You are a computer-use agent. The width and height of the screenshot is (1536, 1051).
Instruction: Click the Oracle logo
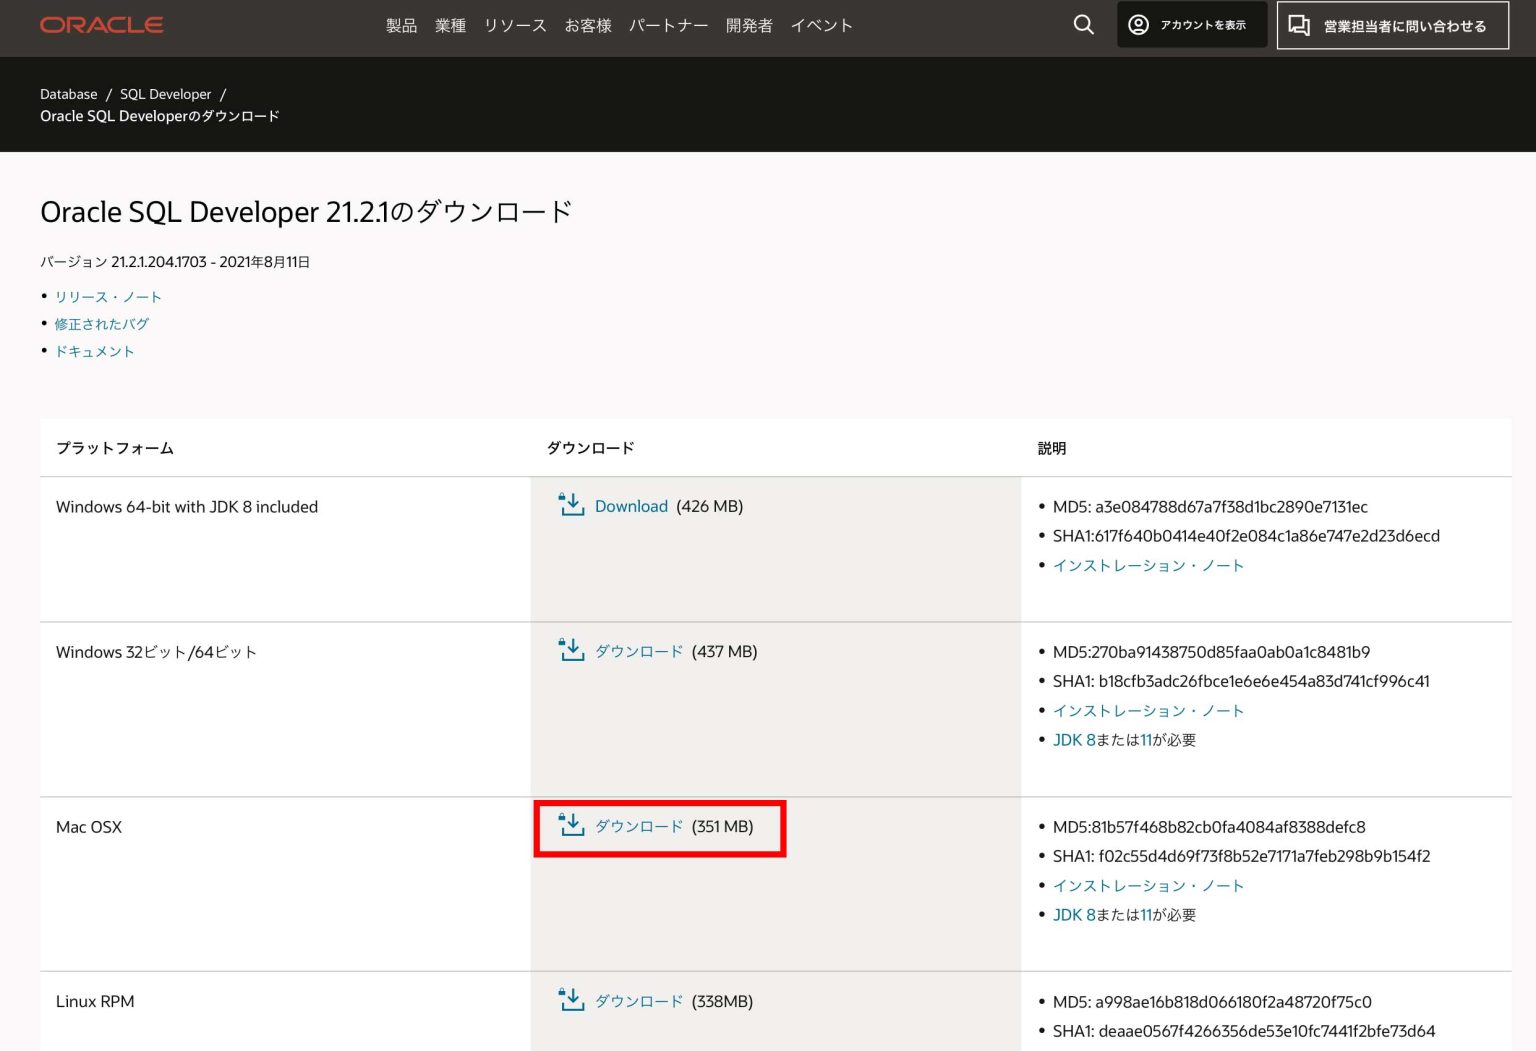pos(100,24)
